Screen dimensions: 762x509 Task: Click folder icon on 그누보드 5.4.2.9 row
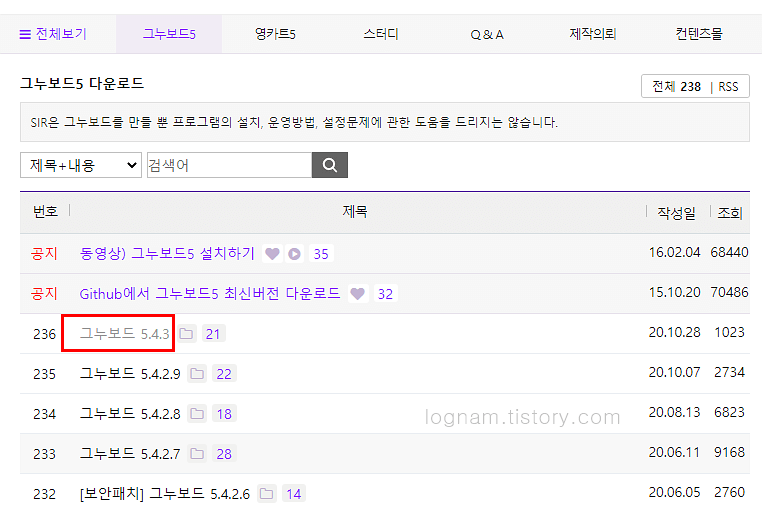197,374
